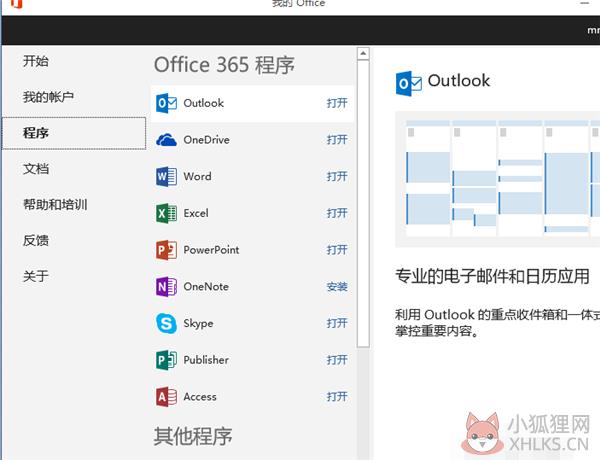Click 打开 link for Outlook
The image size is (600, 460).
337,103
